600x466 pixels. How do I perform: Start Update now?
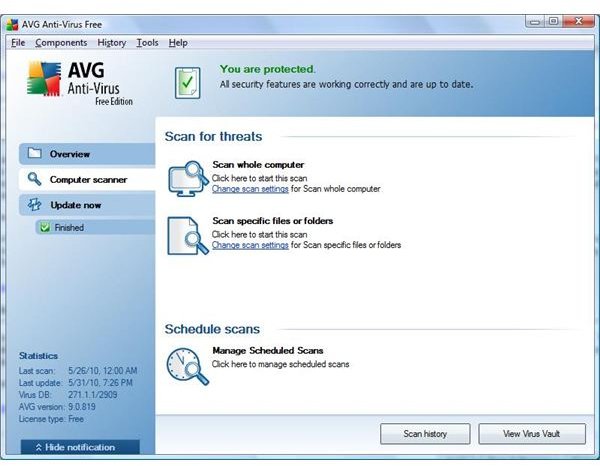point(87,205)
